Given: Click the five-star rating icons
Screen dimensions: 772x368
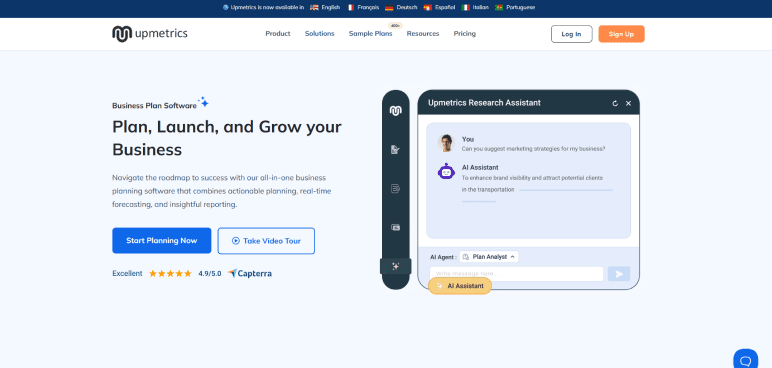Looking at the screenshot, I should coord(170,273).
